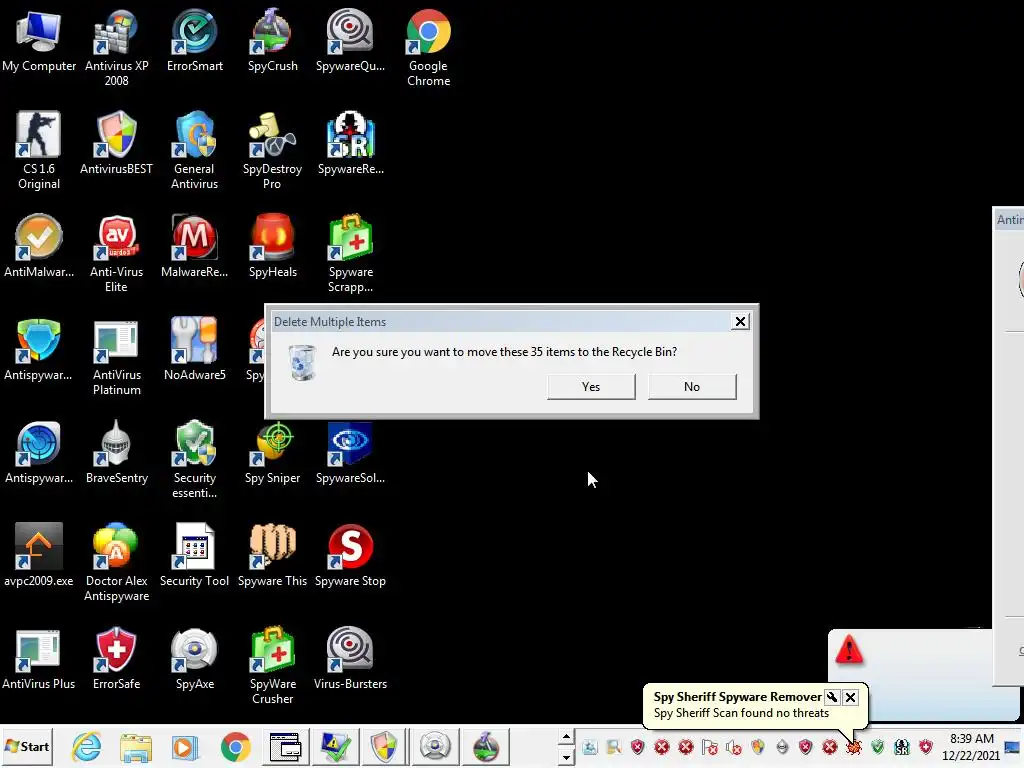Select the SpywareRe... desktop shortcut
1024x768 pixels.
350,145
